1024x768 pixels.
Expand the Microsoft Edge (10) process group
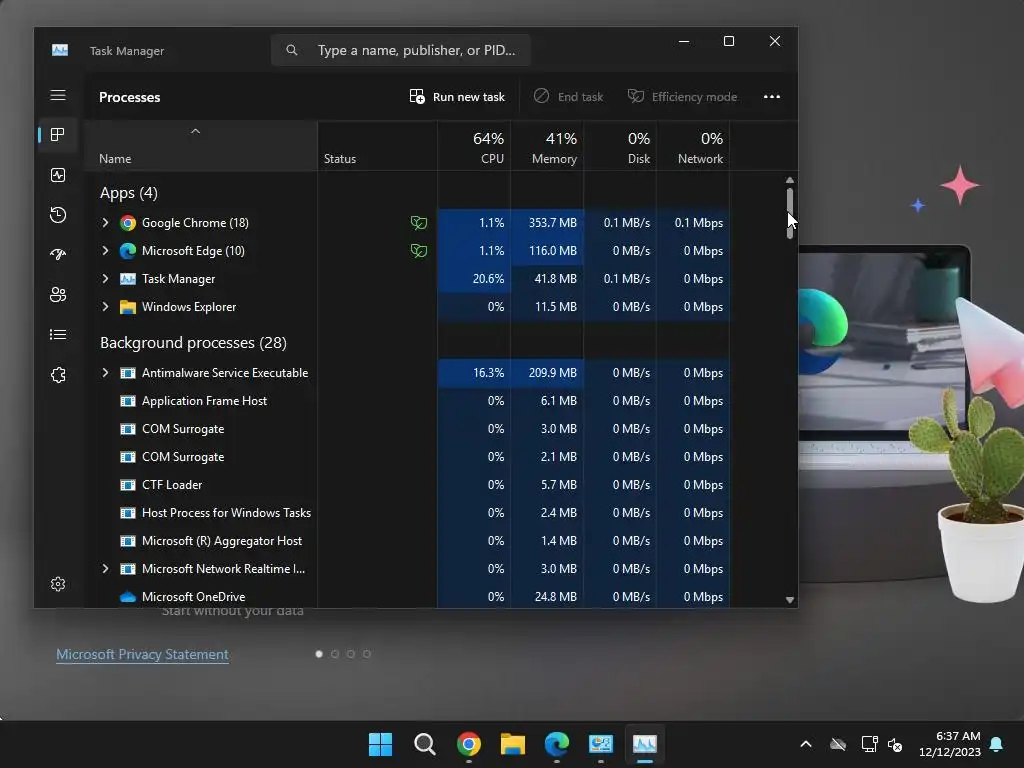click(105, 251)
